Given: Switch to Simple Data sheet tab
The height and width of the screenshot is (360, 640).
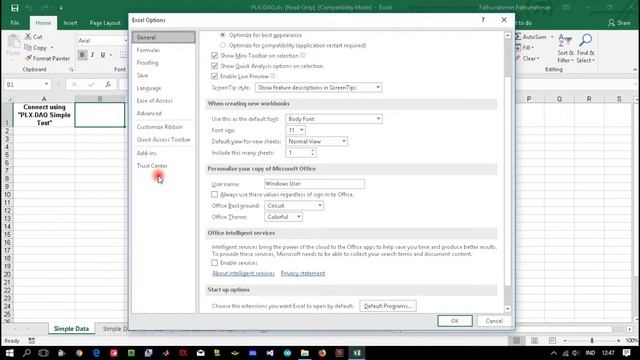Looking at the screenshot, I should click(x=71, y=329).
